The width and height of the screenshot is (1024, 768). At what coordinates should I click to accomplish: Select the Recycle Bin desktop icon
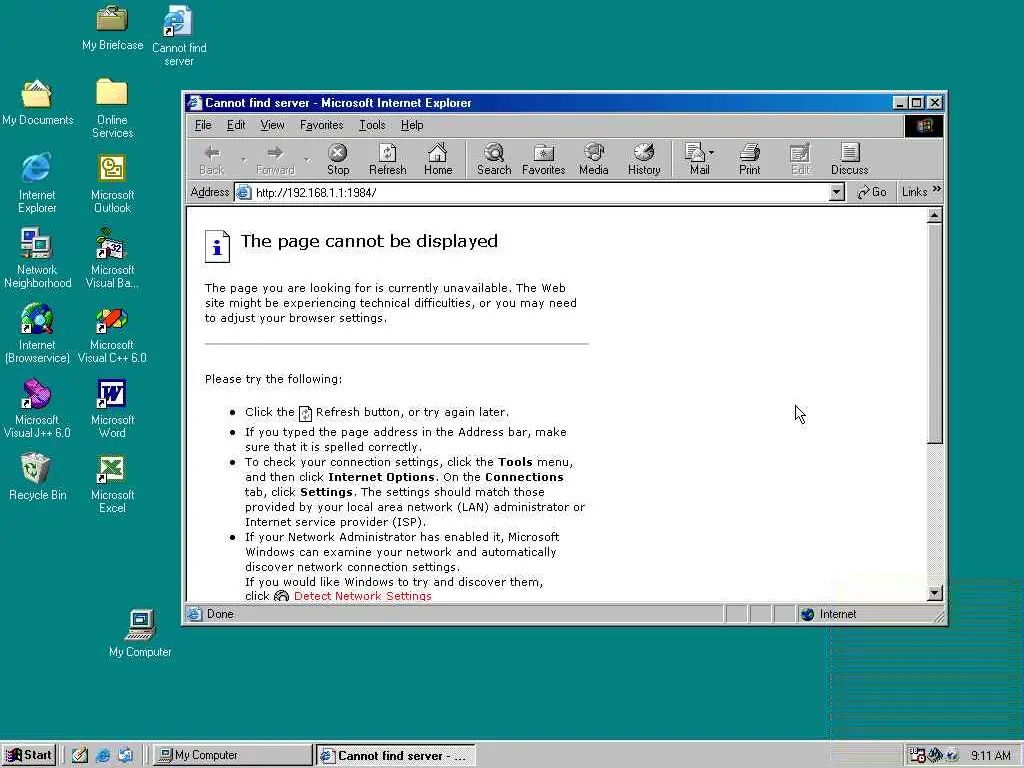pyautogui.click(x=37, y=477)
